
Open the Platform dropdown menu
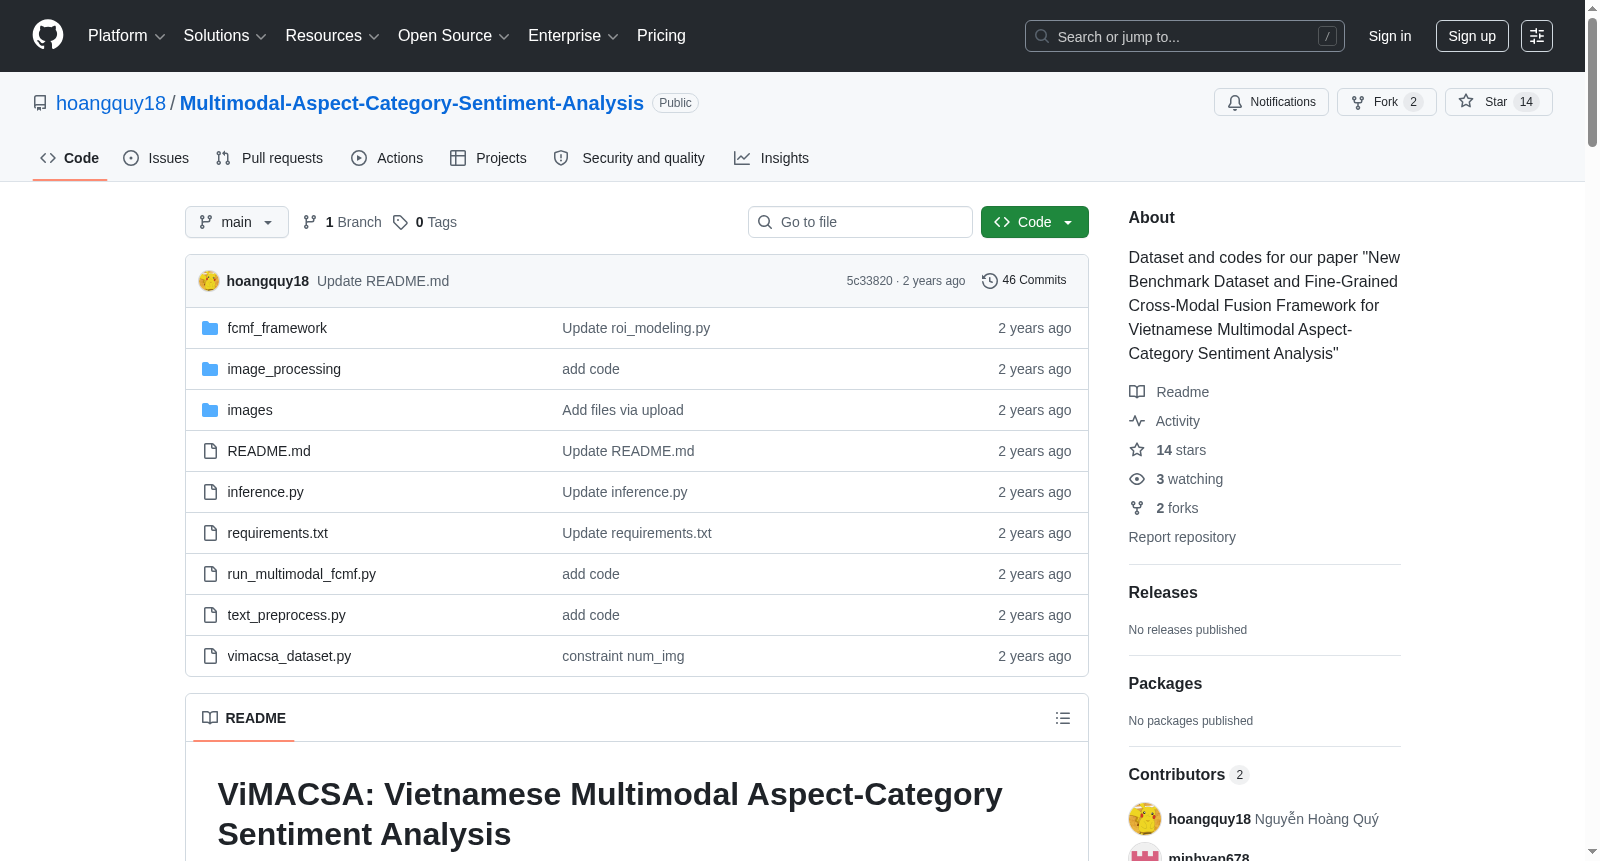click(x=127, y=36)
